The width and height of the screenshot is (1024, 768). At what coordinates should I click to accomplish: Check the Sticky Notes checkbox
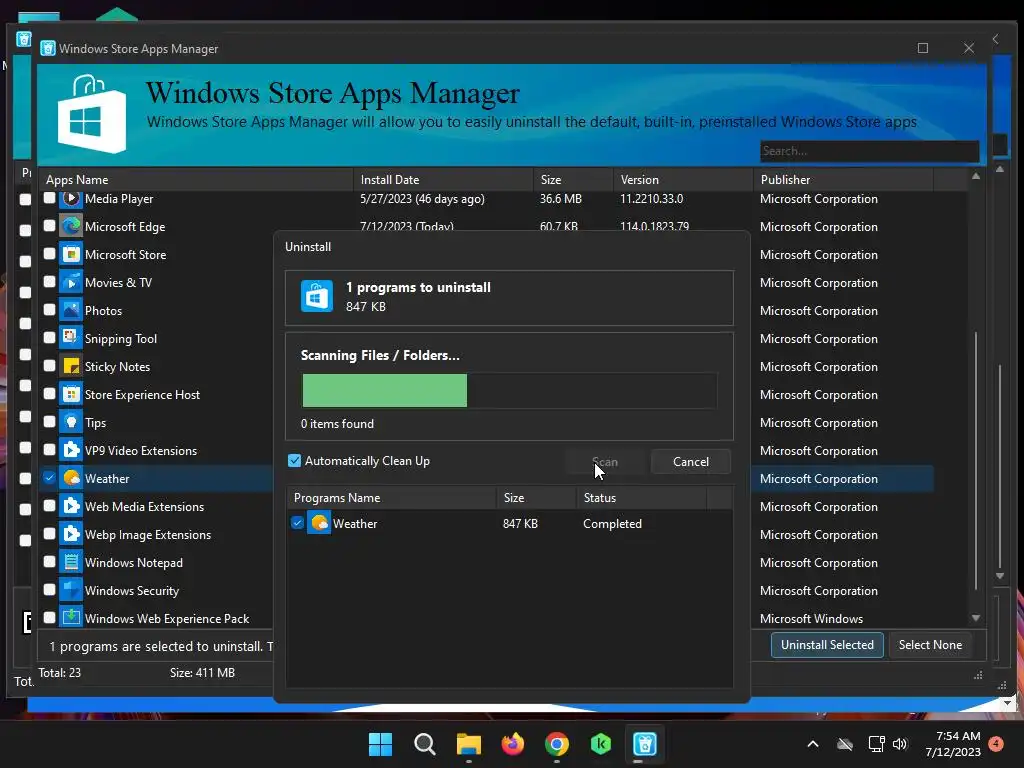click(x=49, y=366)
